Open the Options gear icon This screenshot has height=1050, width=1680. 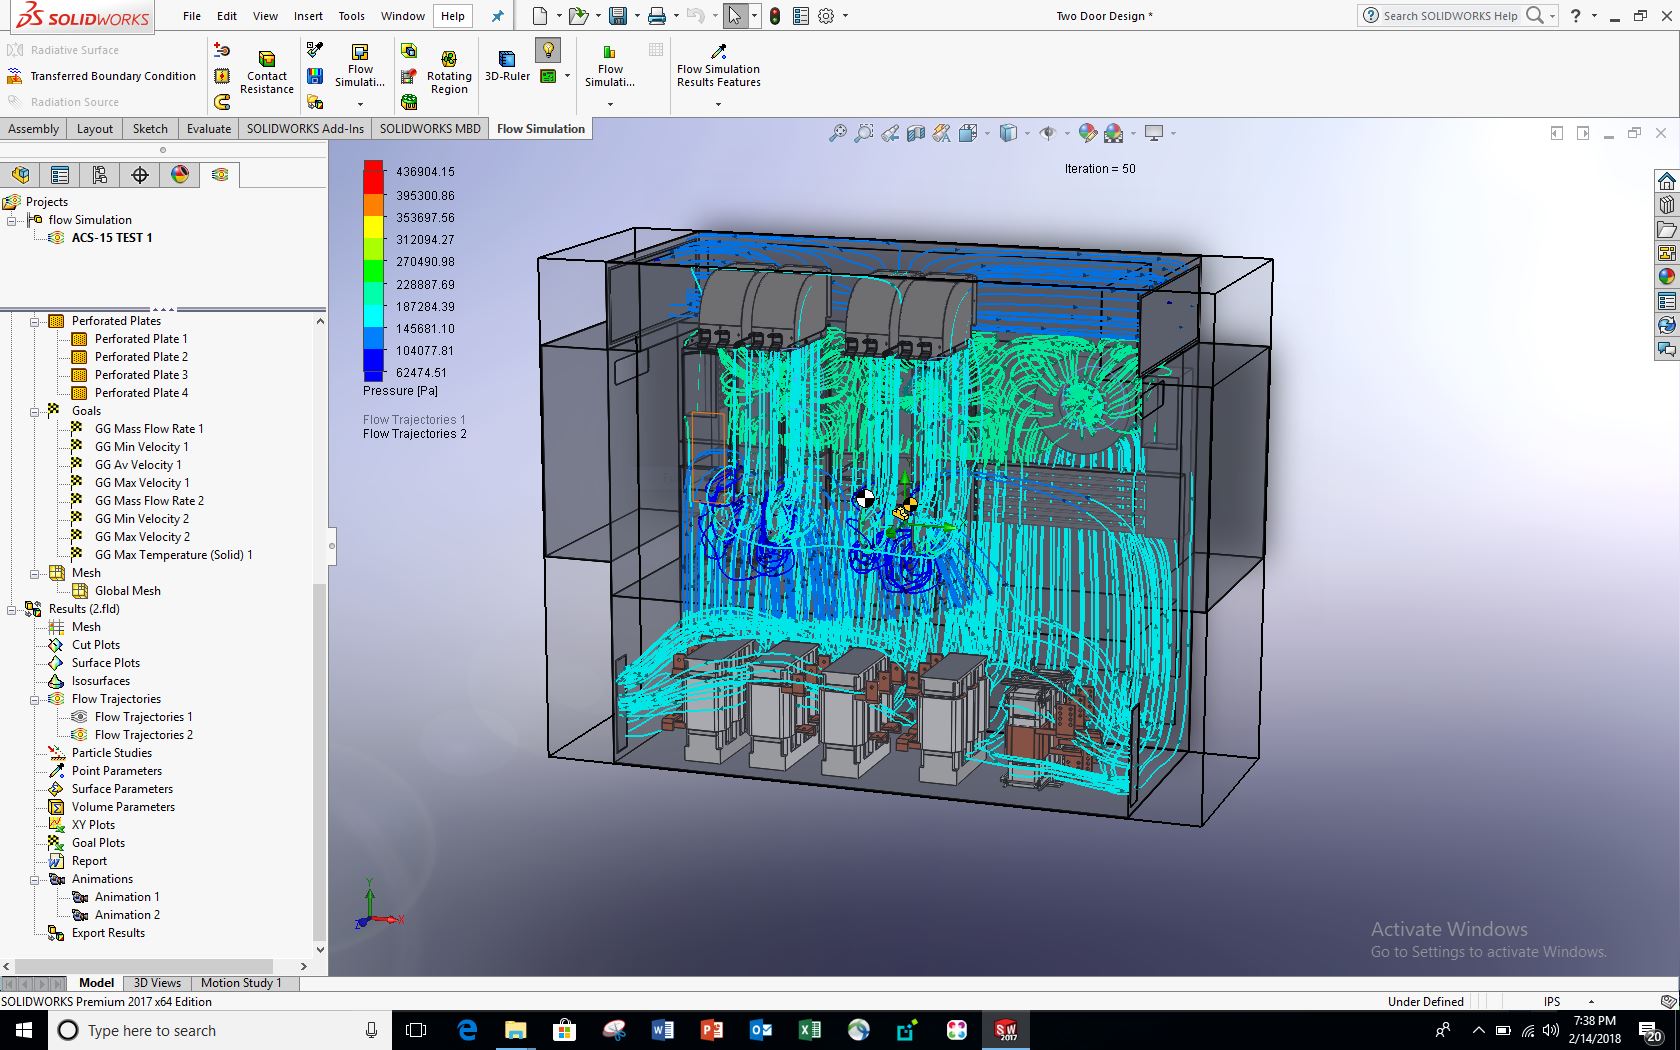[826, 16]
